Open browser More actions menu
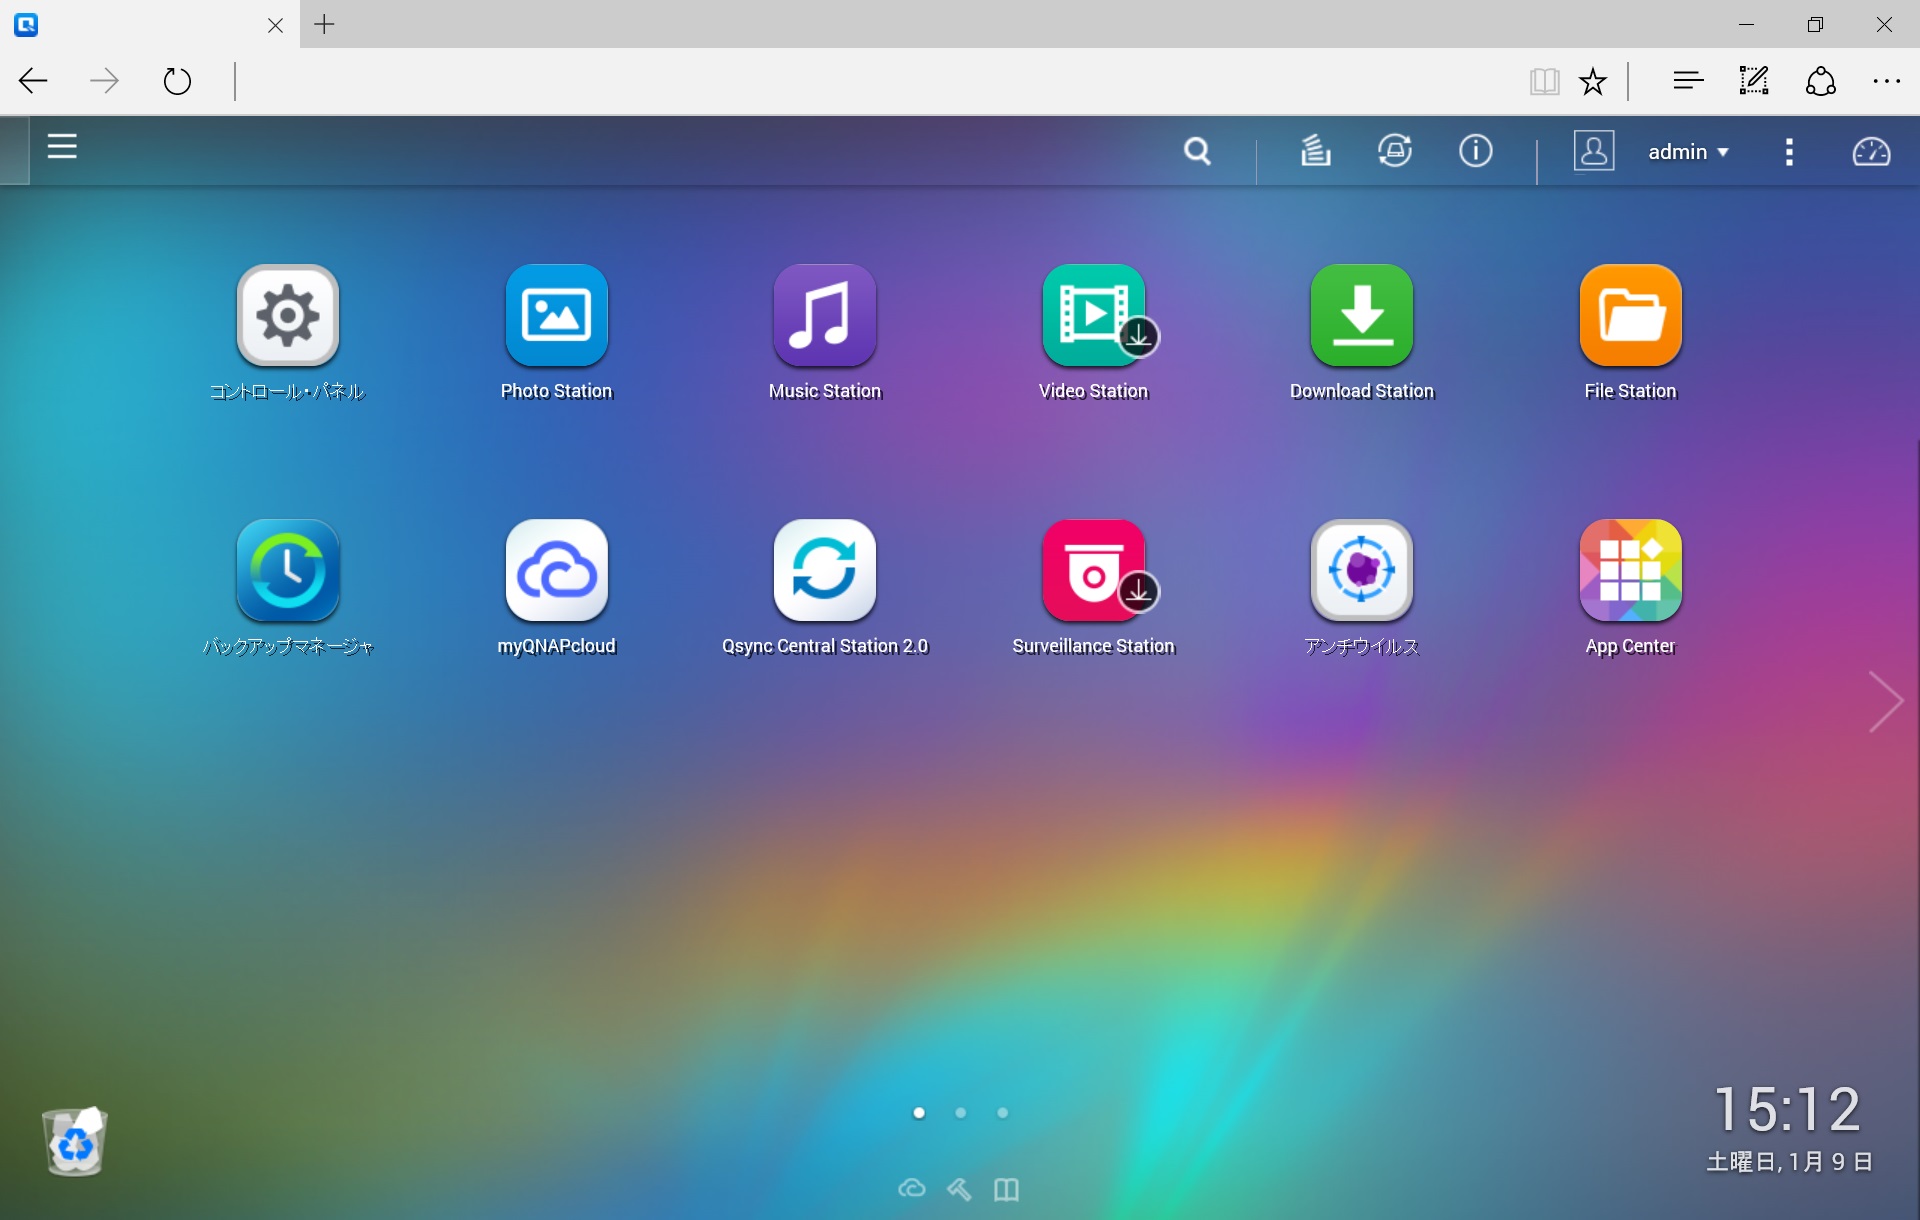Viewport: 1920px width, 1220px height. click(1886, 81)
